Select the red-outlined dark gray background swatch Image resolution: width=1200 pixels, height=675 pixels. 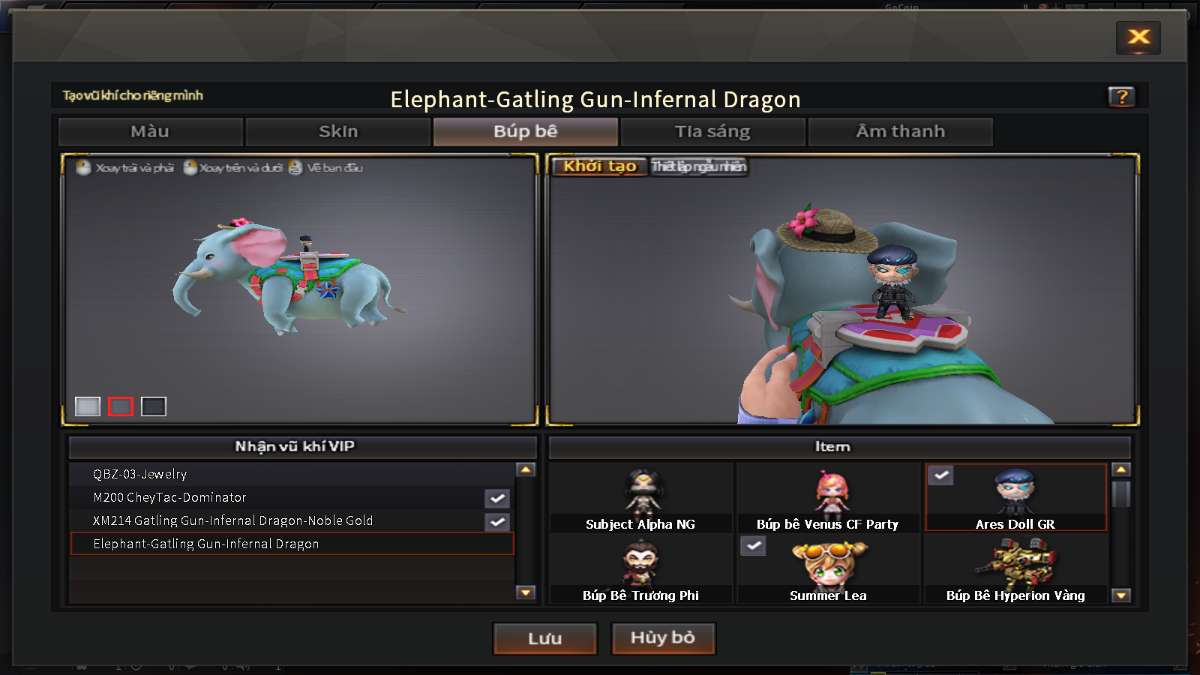coord(121,406)
